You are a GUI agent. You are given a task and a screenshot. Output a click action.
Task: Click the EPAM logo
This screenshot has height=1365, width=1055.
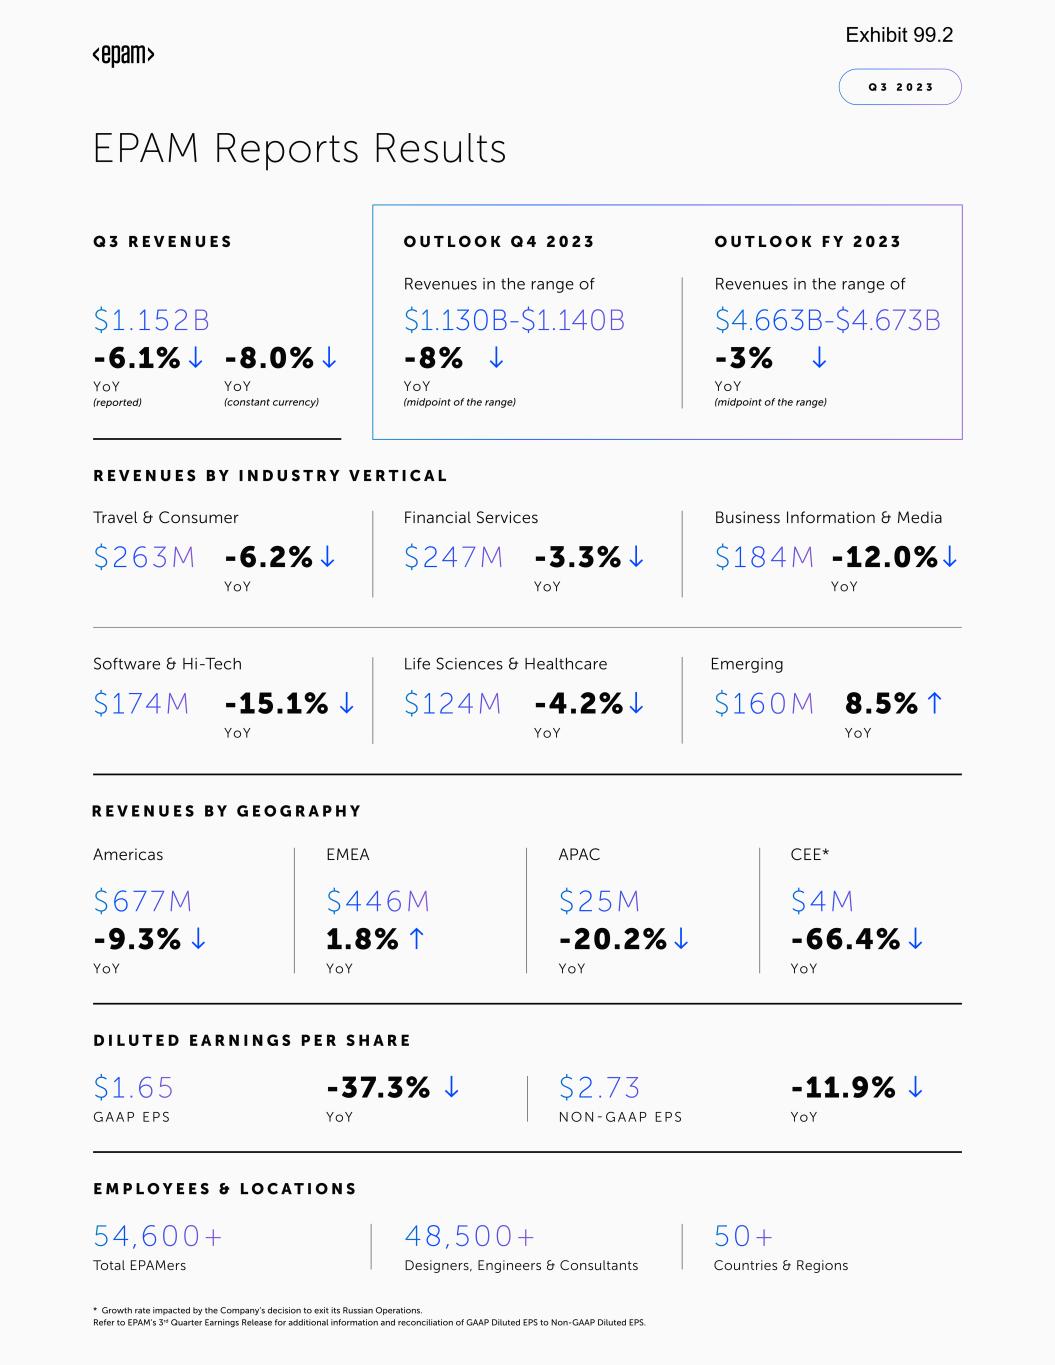(123, 55)
